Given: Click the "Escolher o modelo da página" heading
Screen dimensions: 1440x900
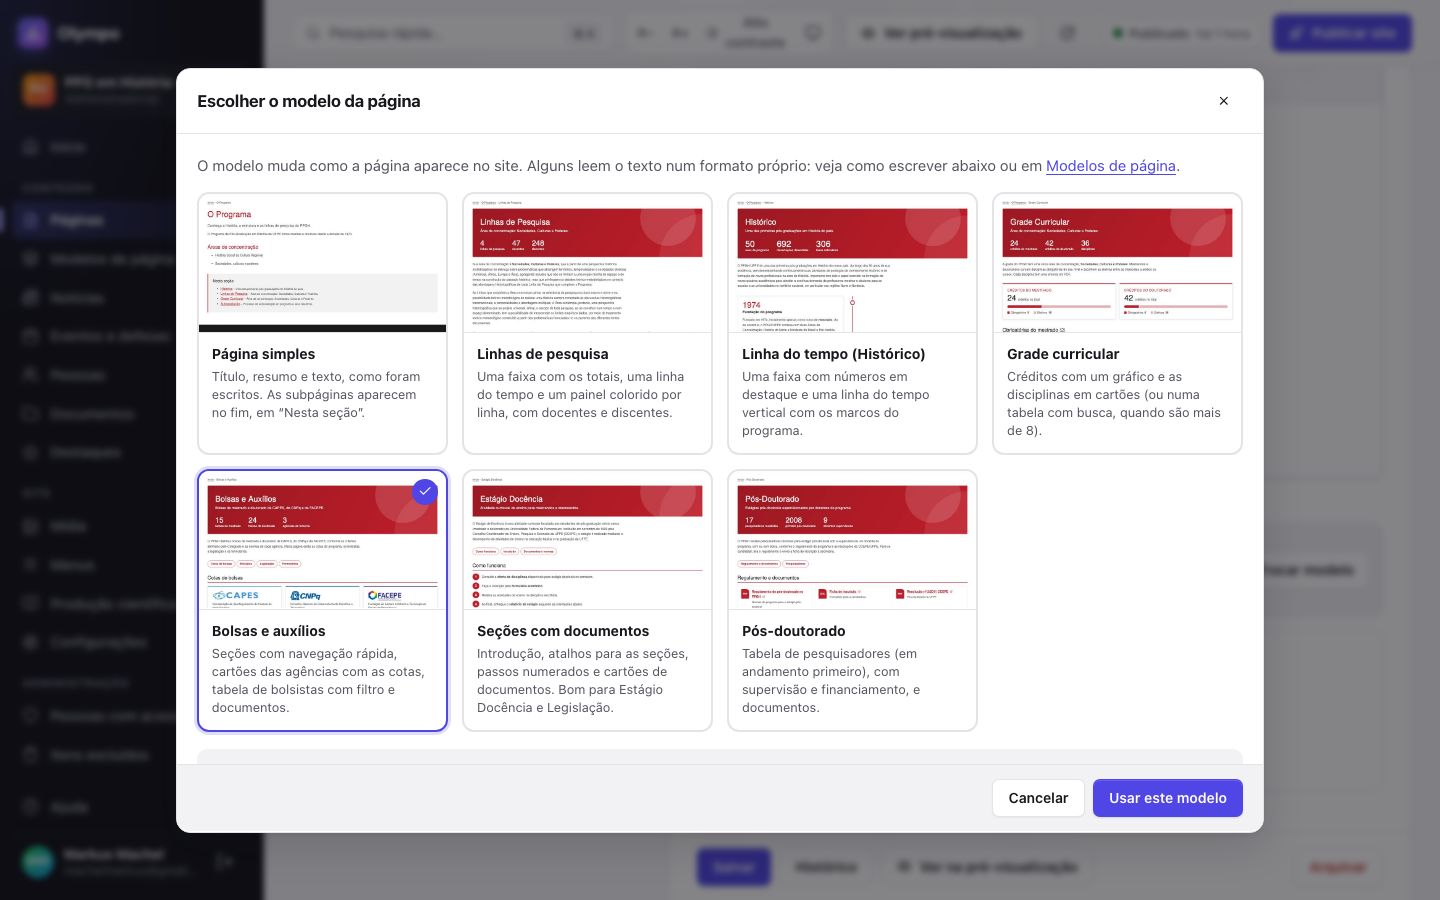Looking at the screenshot, I should (x=309, y=101).
